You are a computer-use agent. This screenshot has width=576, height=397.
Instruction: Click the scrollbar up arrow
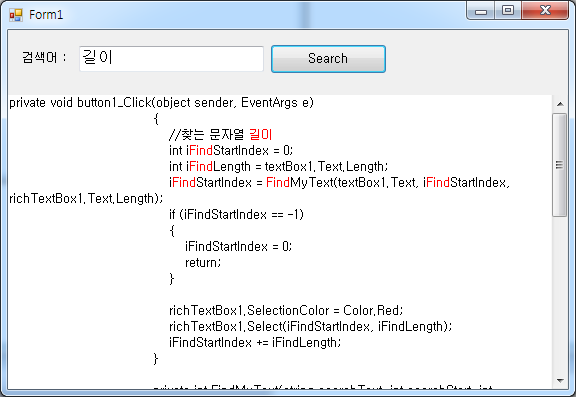560,104
